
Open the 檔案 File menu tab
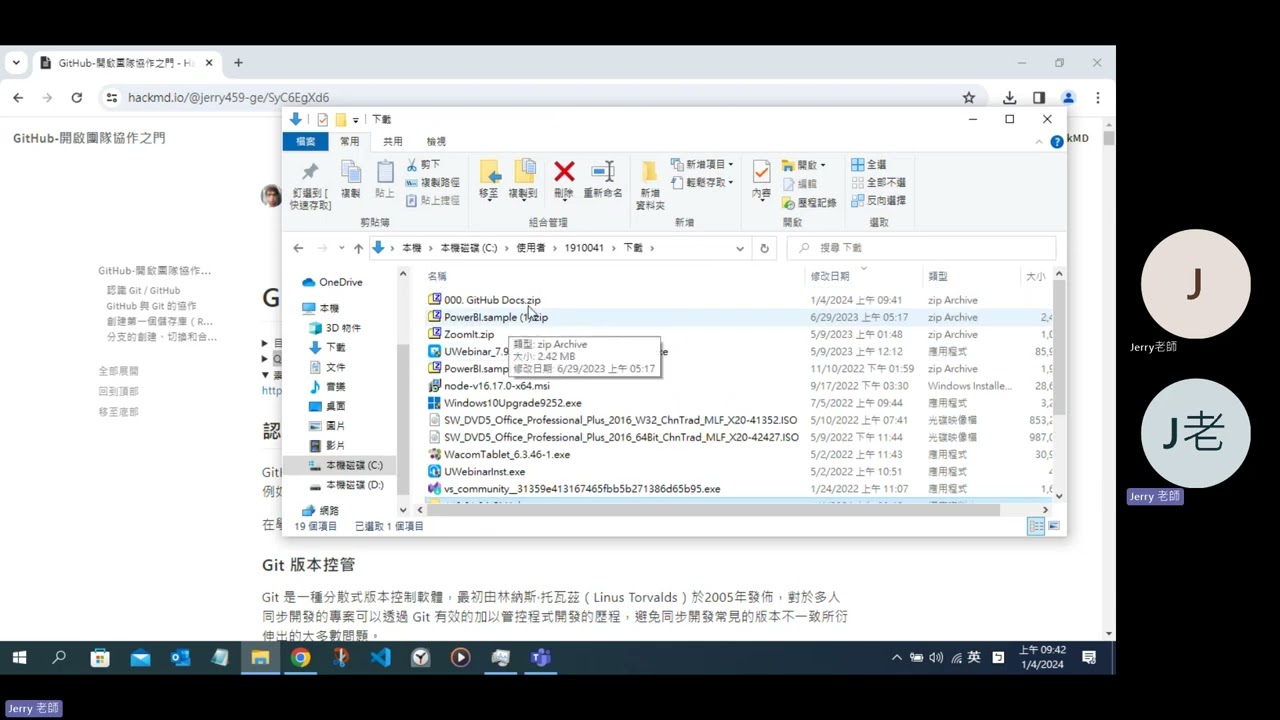point(306,142)
